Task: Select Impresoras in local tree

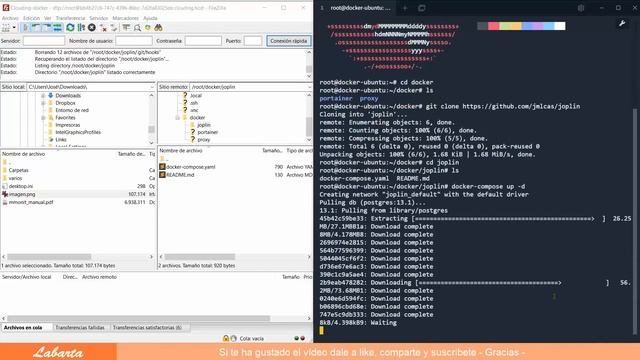Action: [x=68, y=125]
